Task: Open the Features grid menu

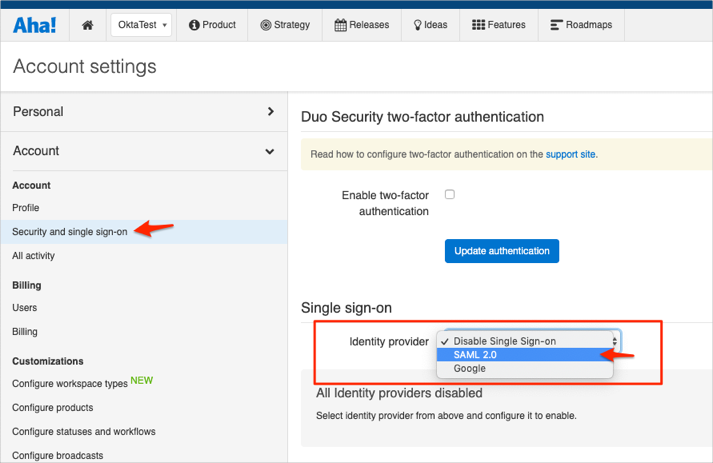Action: coord(498,25)
